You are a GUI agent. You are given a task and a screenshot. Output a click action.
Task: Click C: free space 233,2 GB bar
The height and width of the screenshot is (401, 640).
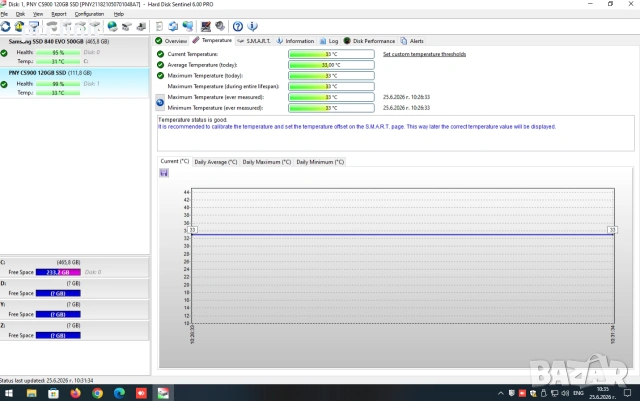click(x=58, y=272)
